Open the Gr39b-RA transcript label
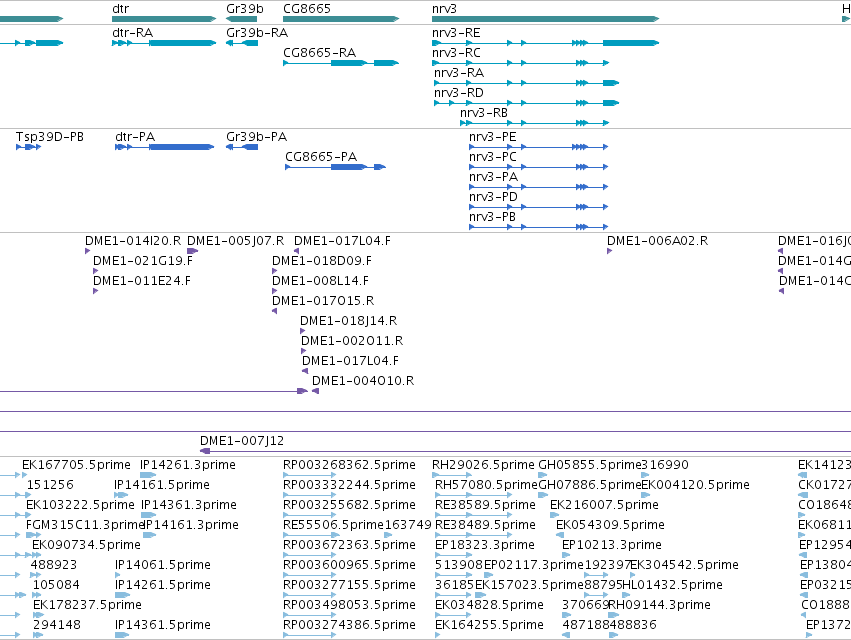 [257, 33]
